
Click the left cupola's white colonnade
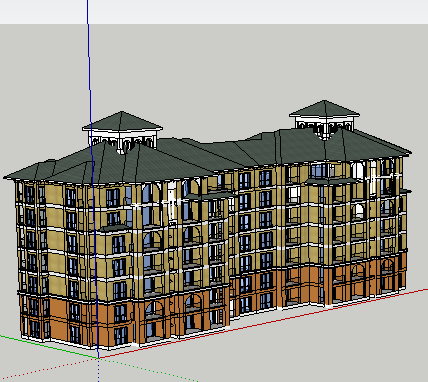(x=123, y=141)
